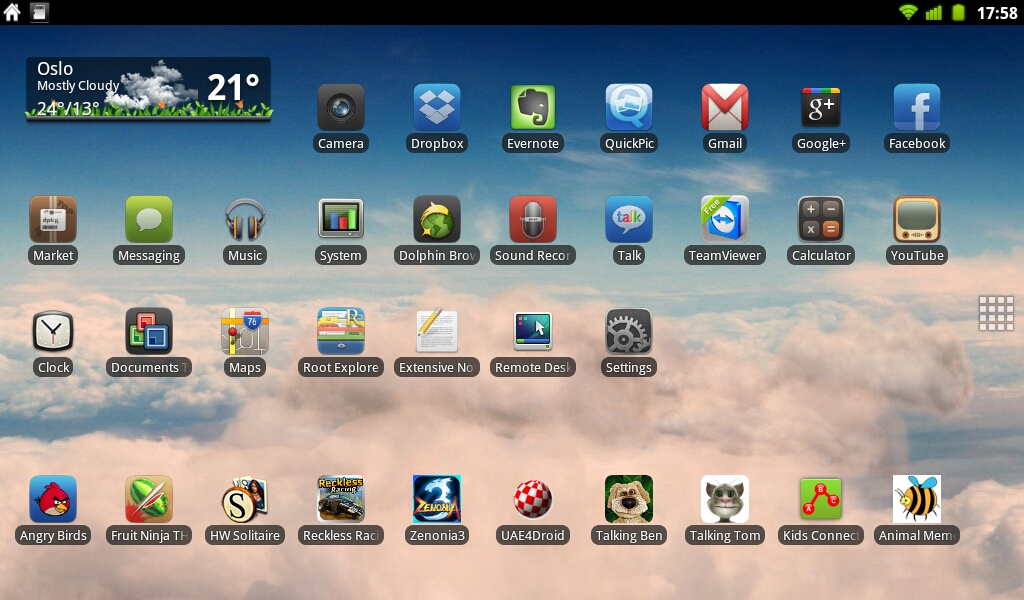The image size is (1024, 600).
Task: Tap the 21° temperature reading
Action: (233, 87)
